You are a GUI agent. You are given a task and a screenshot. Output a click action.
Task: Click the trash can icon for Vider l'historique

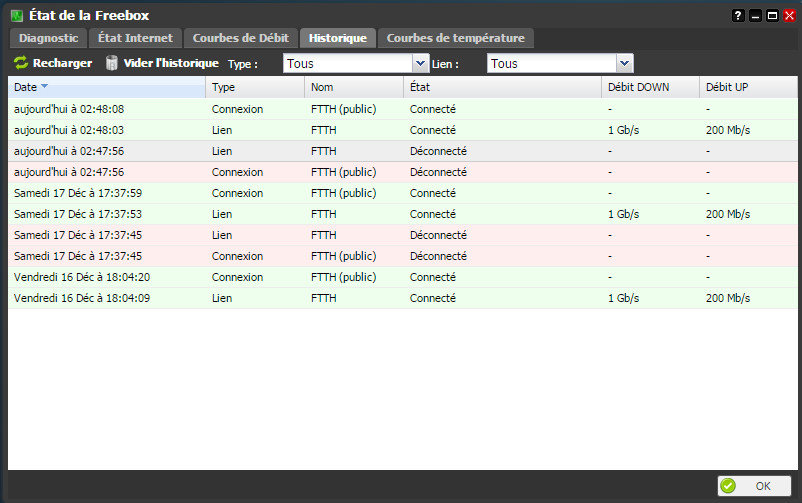(x=112, y=63)
